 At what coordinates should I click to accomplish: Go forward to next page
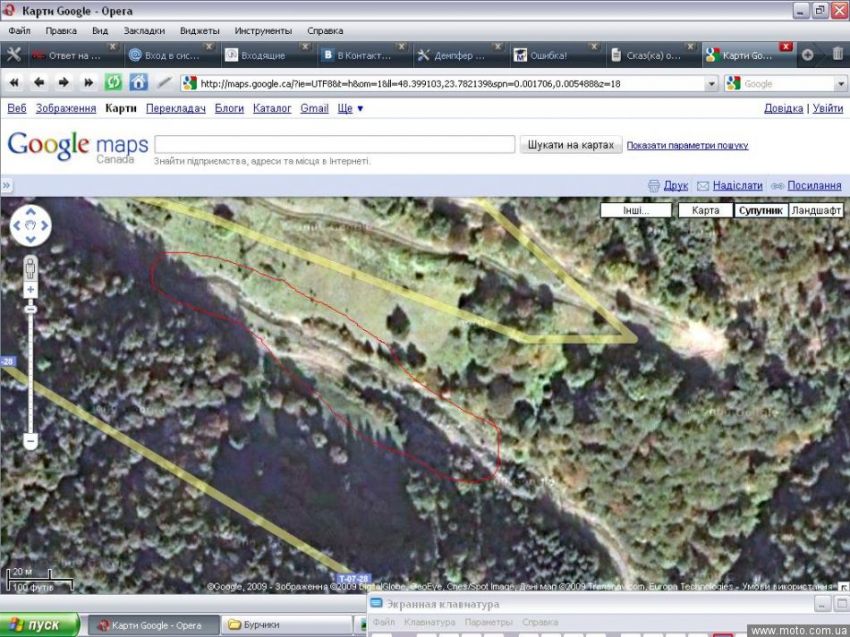tap(64, 83)
